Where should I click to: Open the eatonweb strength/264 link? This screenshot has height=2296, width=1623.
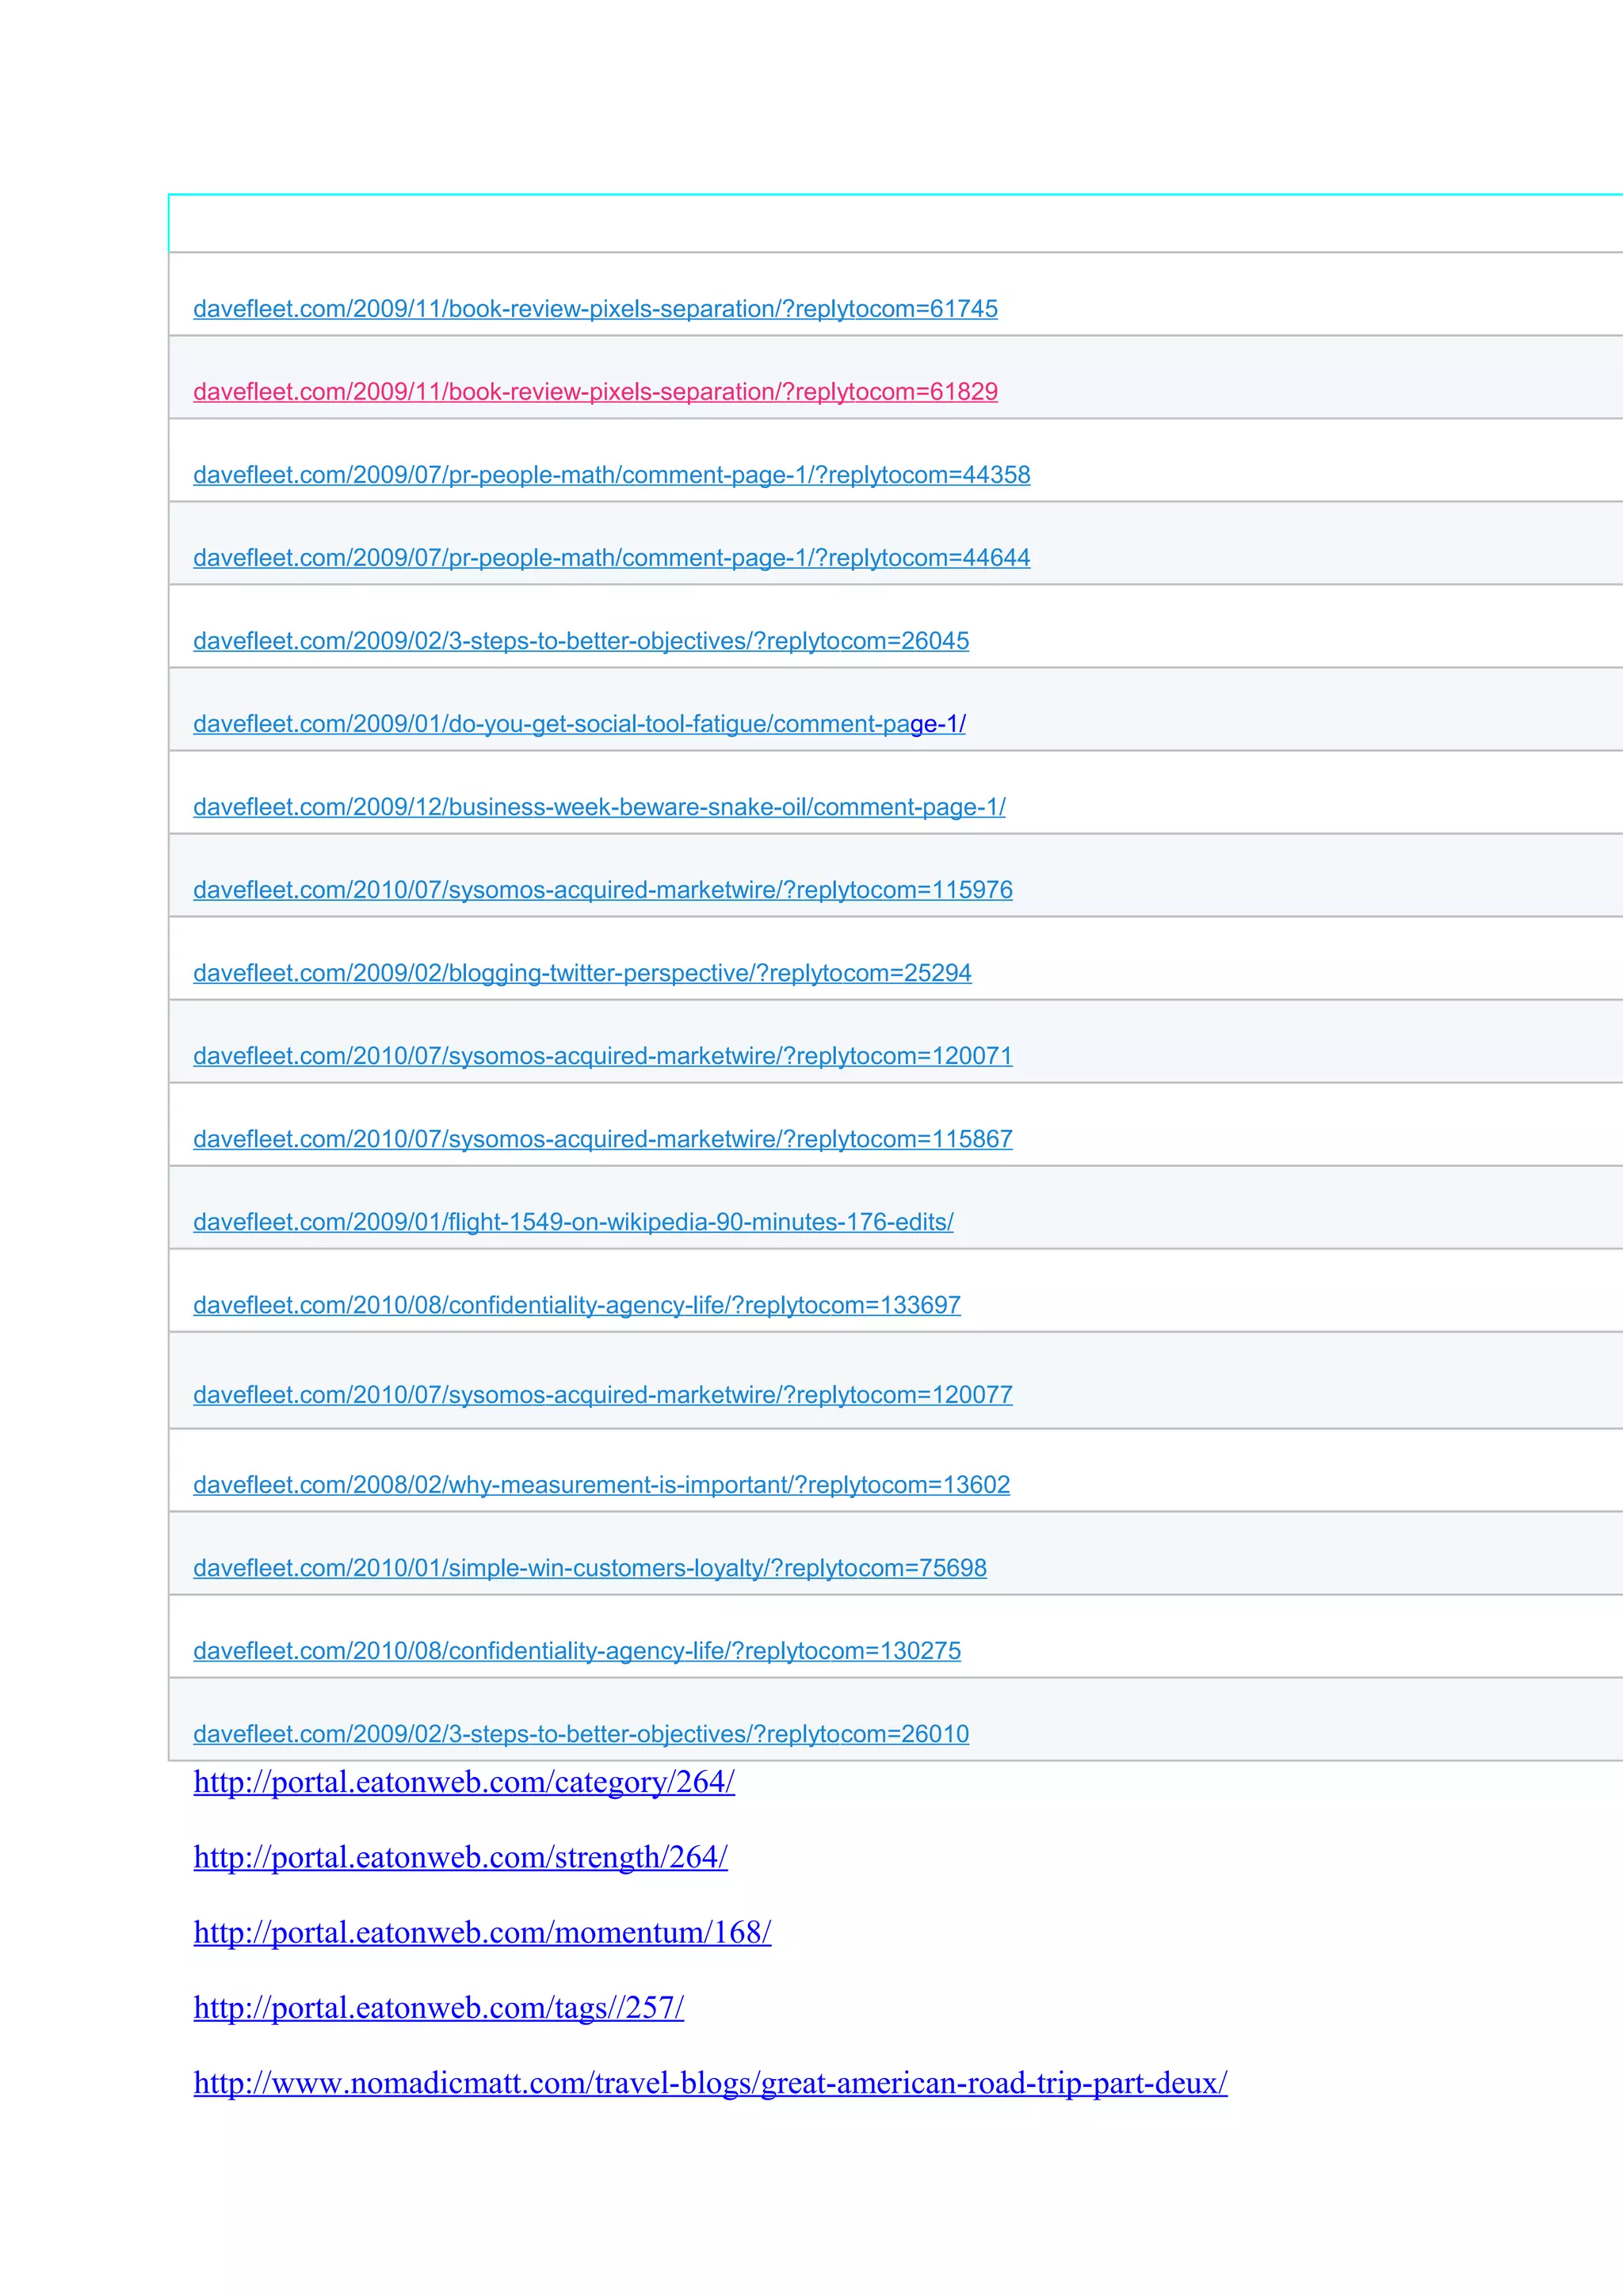[460, 1858]
